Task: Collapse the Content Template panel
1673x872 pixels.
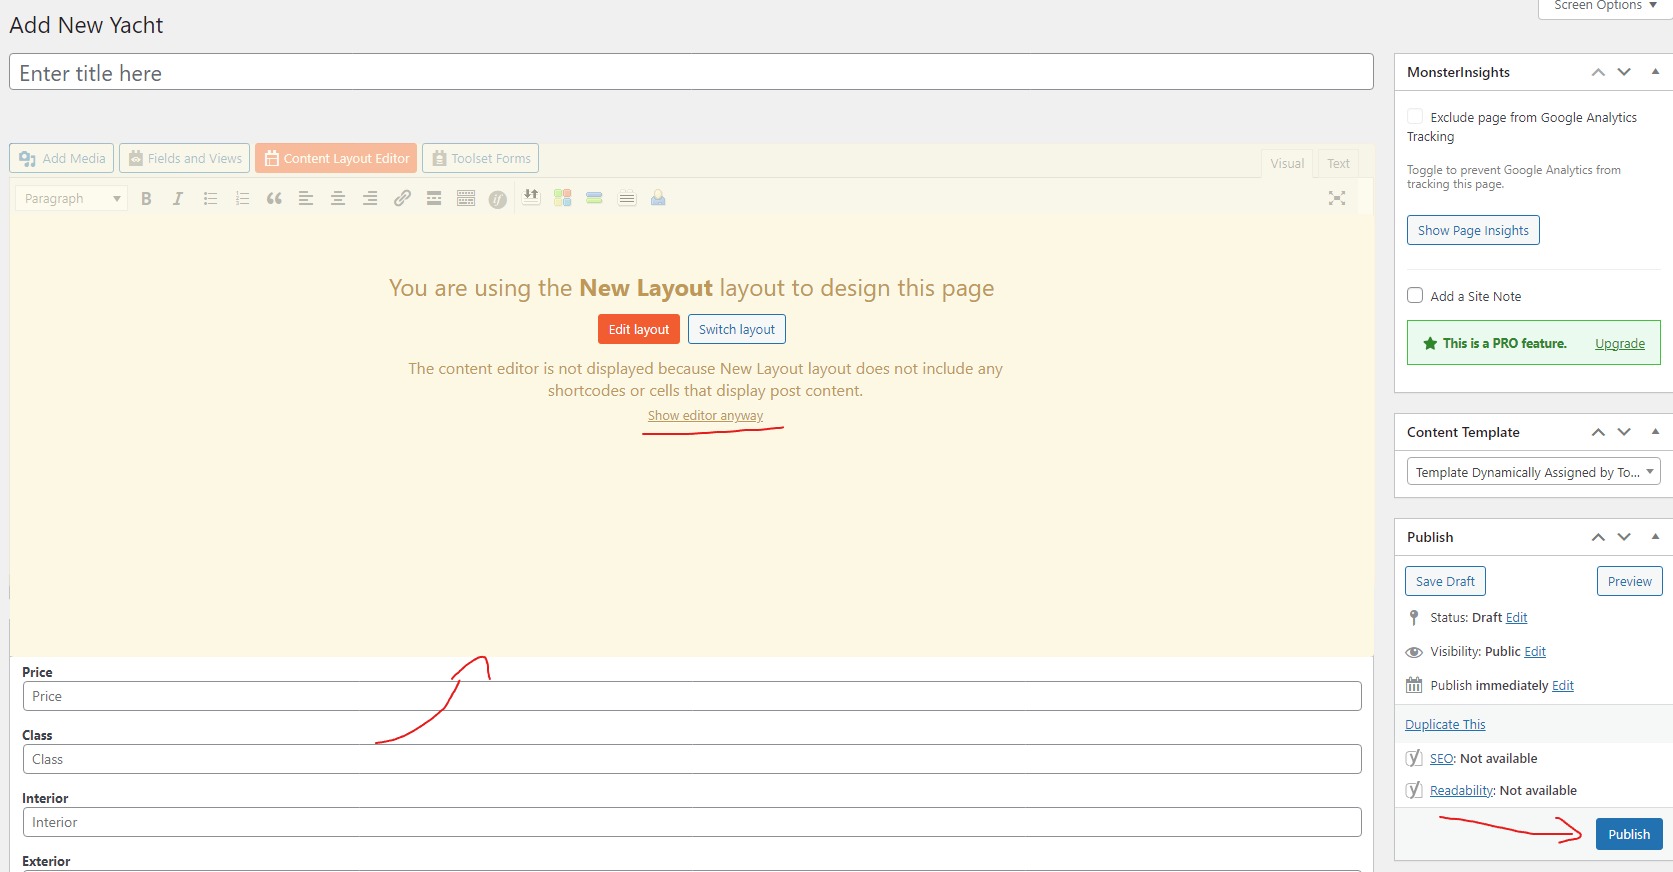Action: pos(1655,432)
